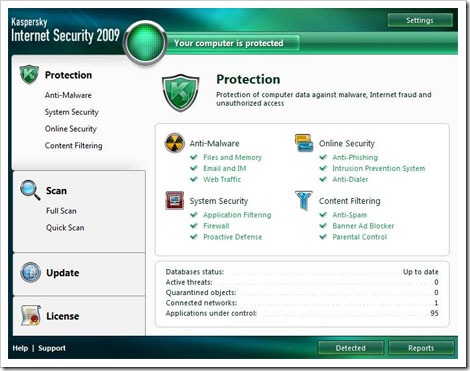Toggle the Firewall checkmark
Image resolution: width=470 pixels, height=371 pixels.
(x=194, y=226)
